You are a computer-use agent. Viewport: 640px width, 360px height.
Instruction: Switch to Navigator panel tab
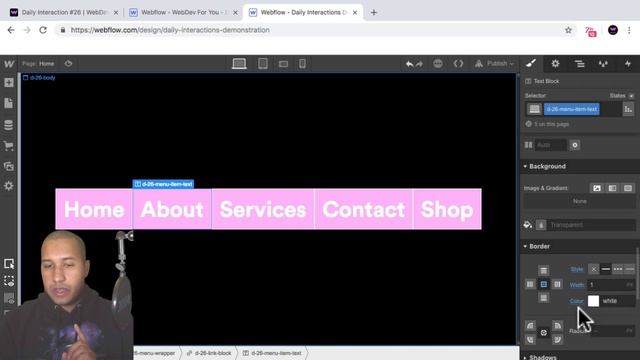(x=580, y=64)
